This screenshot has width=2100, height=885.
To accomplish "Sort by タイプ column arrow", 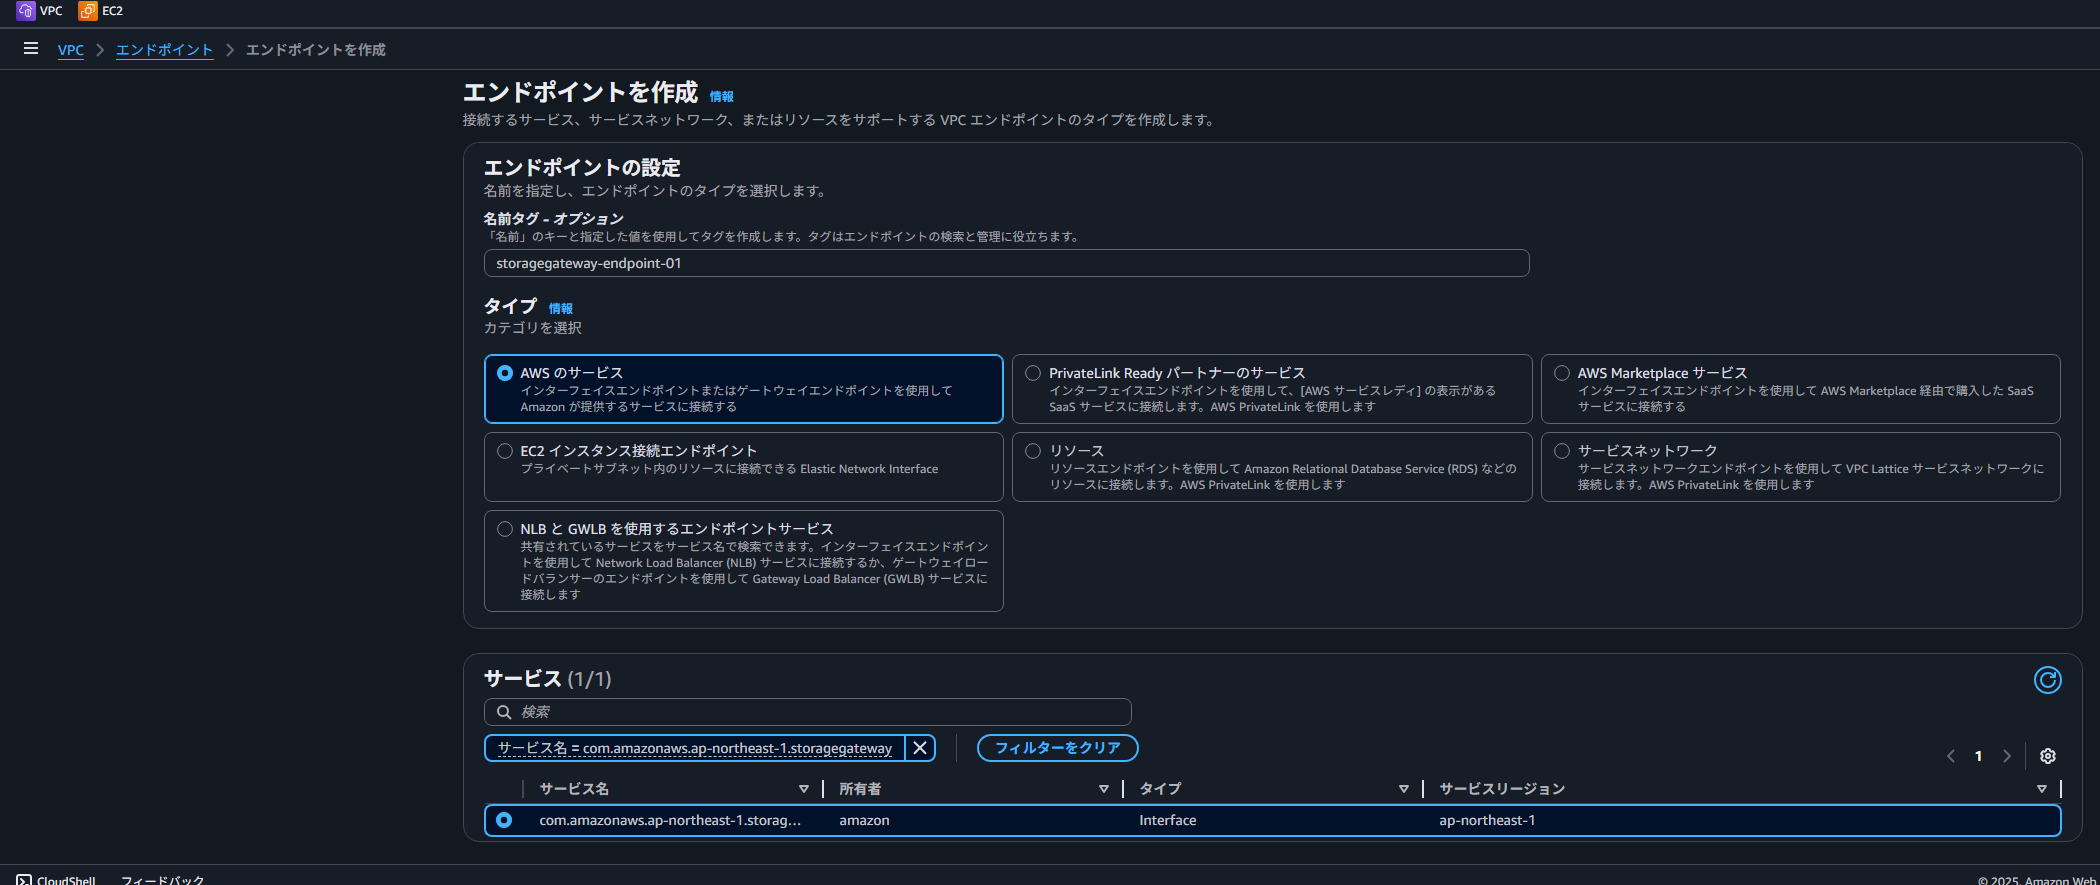I will [x=1403, y=789].
